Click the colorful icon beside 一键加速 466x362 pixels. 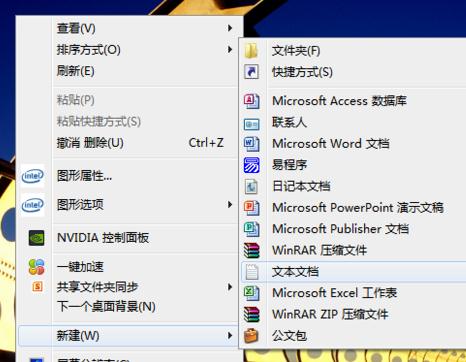36,267
